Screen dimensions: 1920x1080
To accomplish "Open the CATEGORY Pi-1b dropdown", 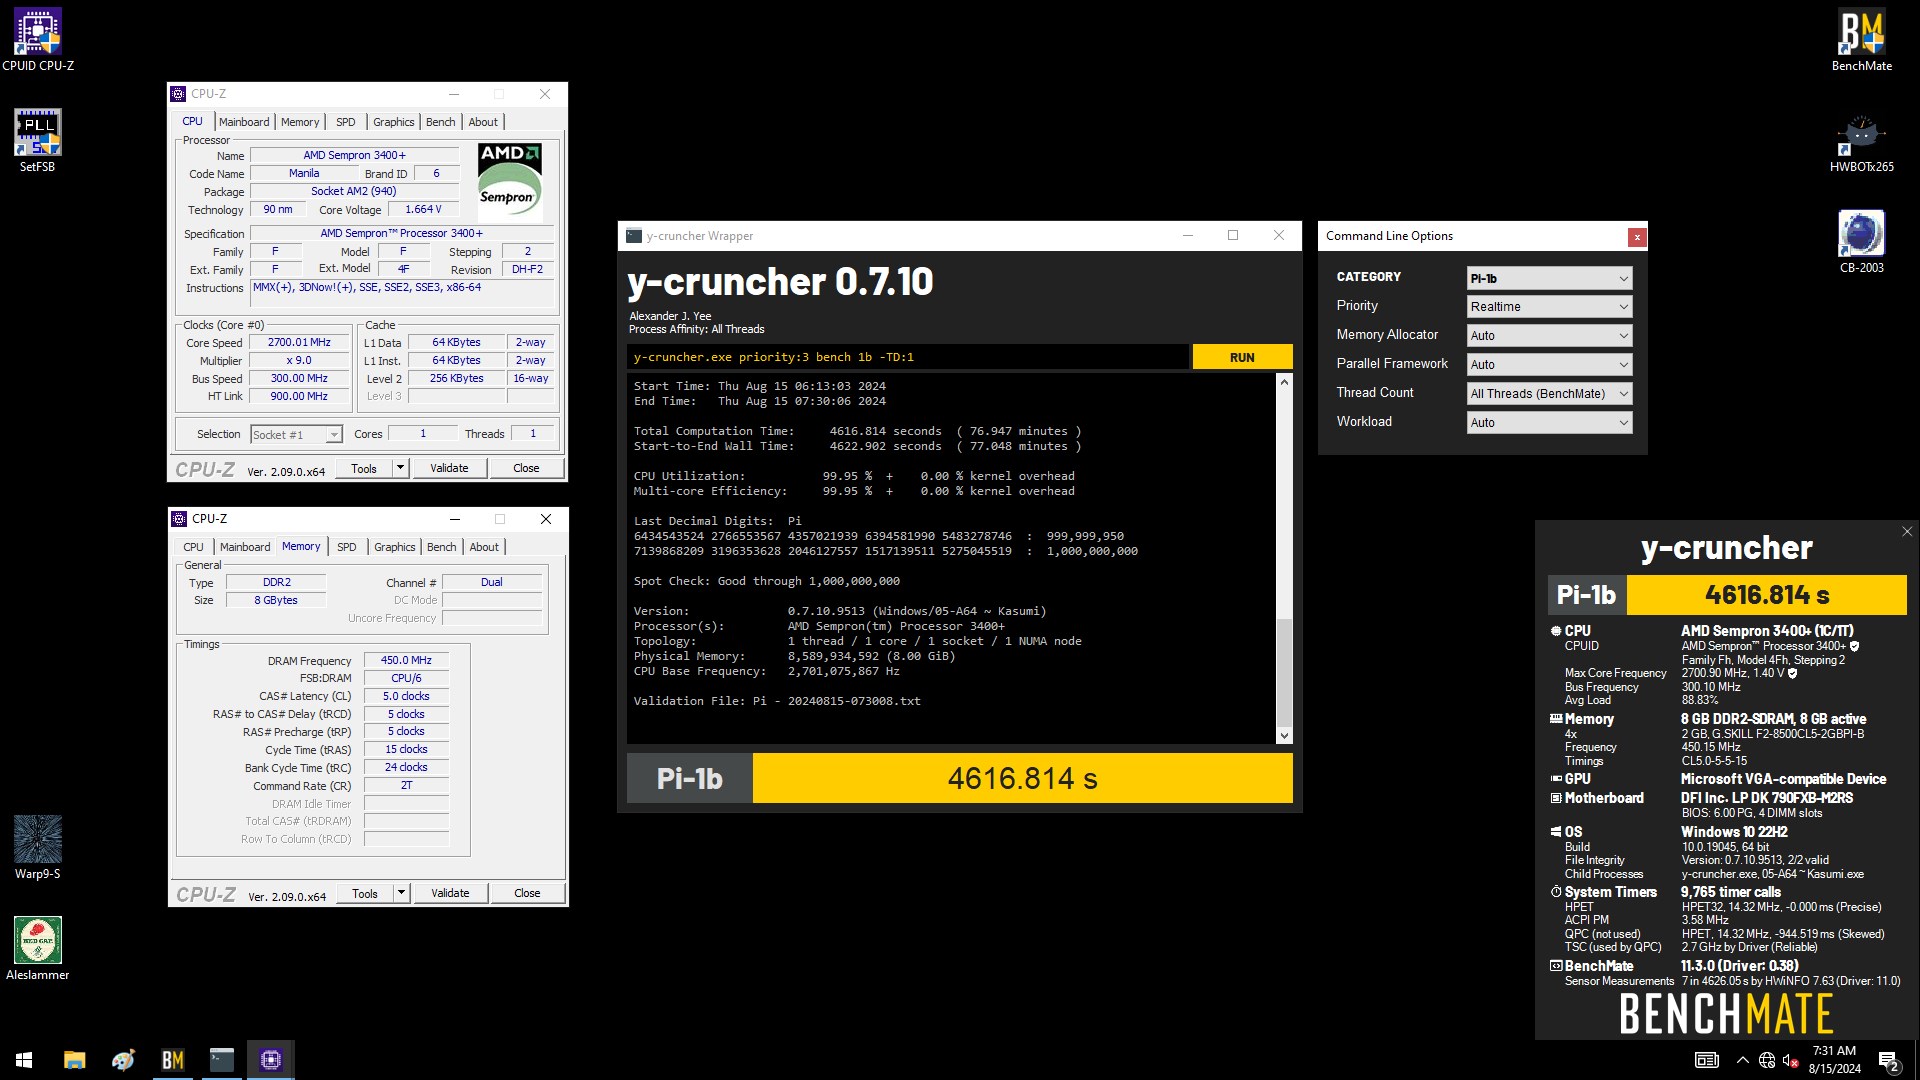I will tap(1549, 278).
